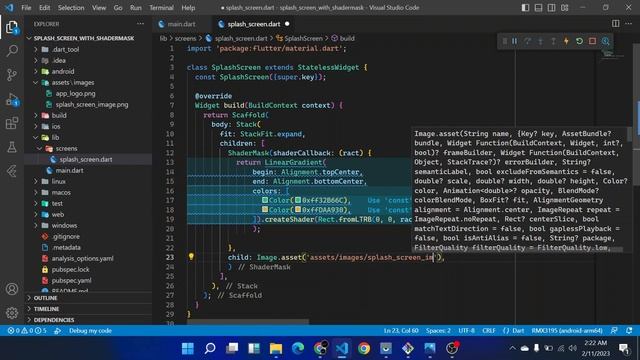Select the splash_screen.dart editor tab
The image size is (640, 360).
[x=253, y=24]
